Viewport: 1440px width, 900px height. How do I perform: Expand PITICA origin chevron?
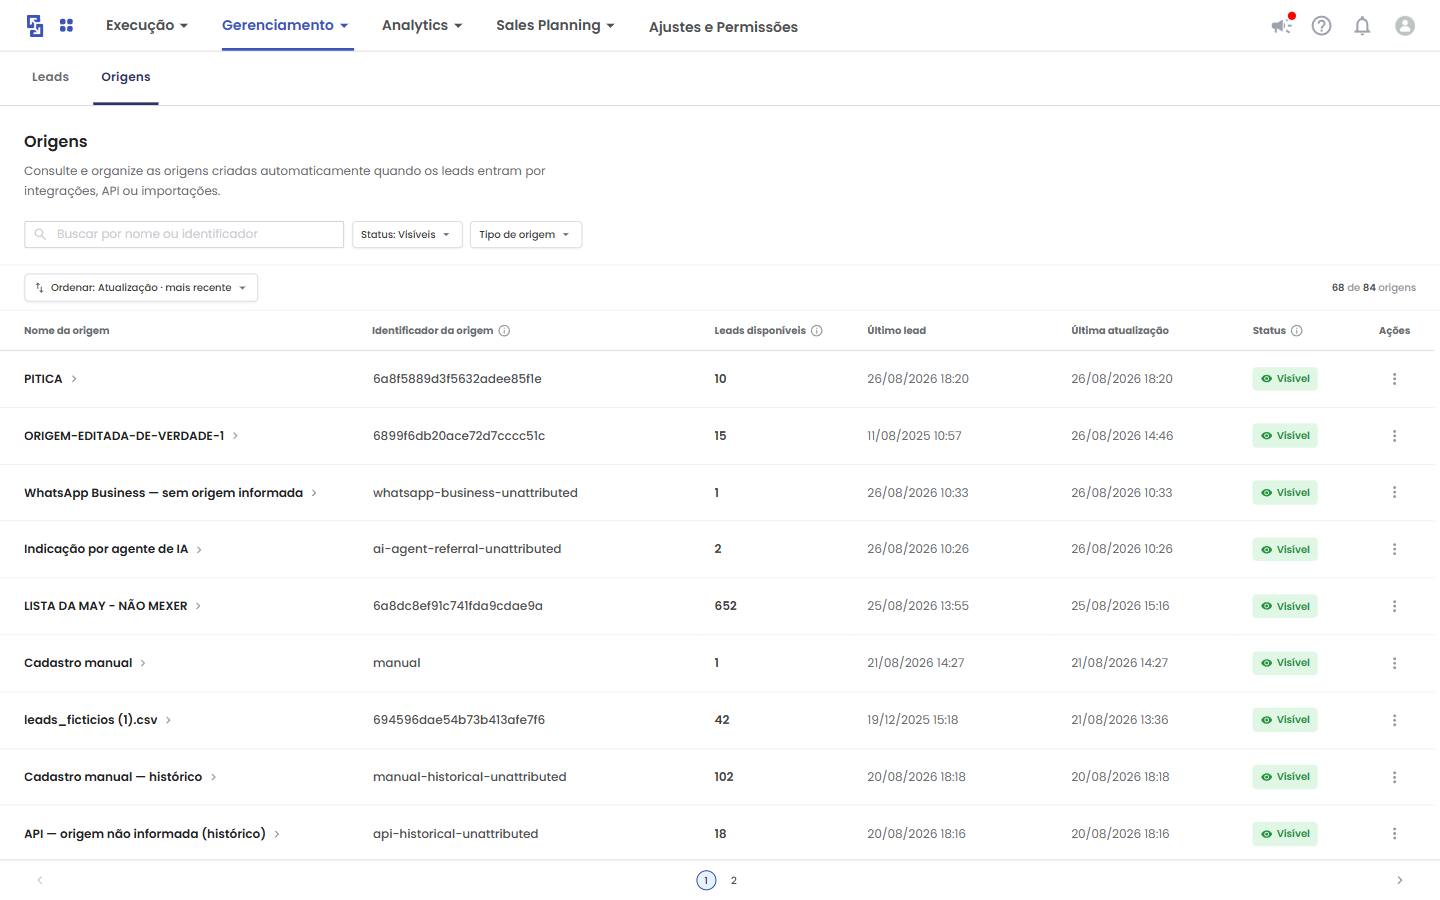[74, 379]
